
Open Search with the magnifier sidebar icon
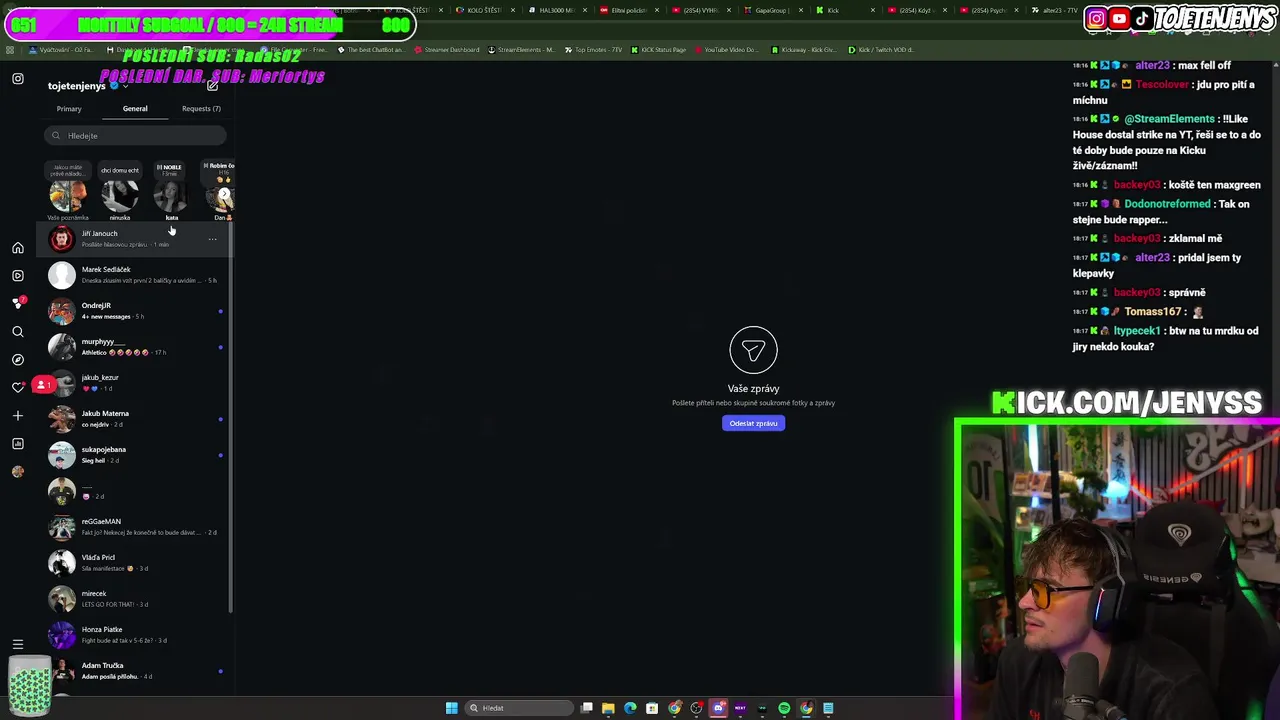(x=18, y=331)
